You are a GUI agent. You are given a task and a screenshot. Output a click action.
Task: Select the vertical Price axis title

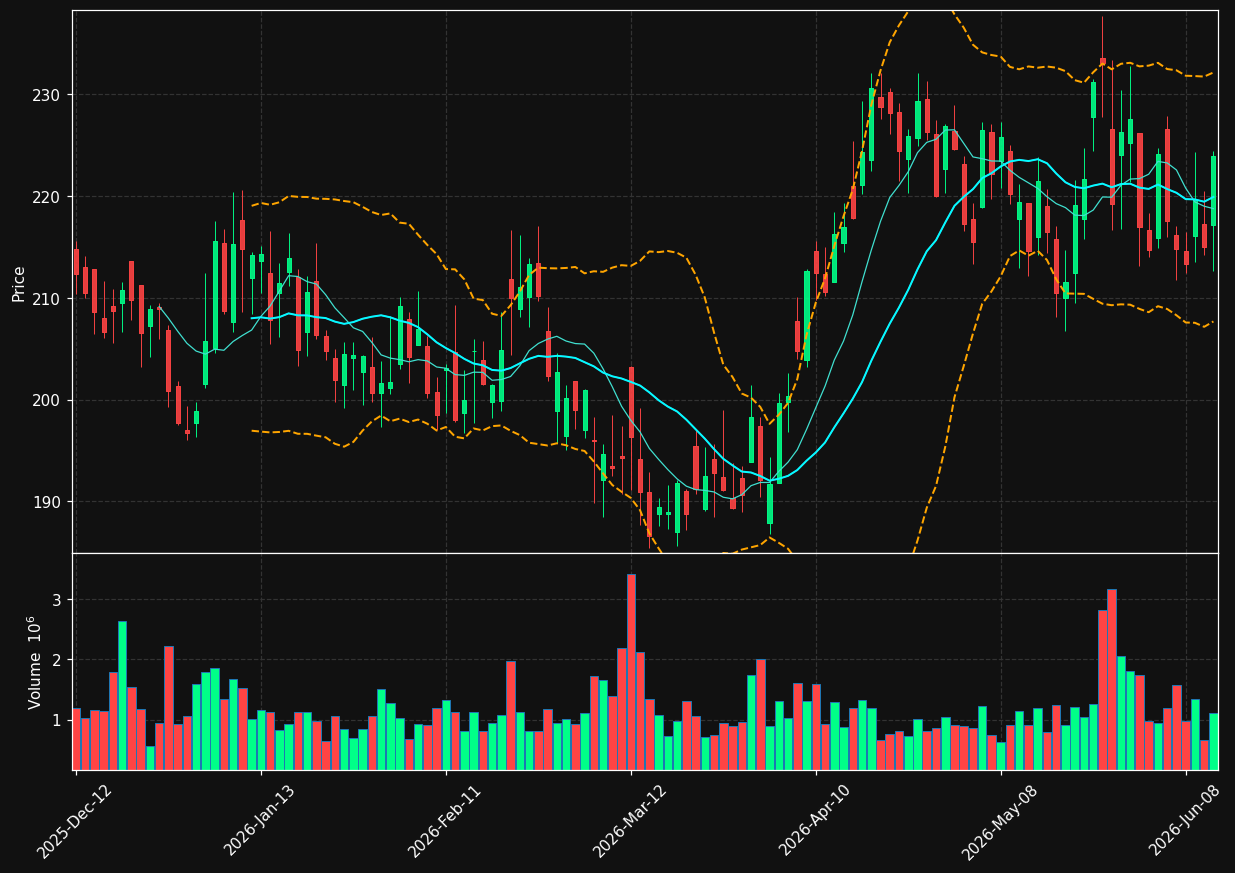pos(19,282)
